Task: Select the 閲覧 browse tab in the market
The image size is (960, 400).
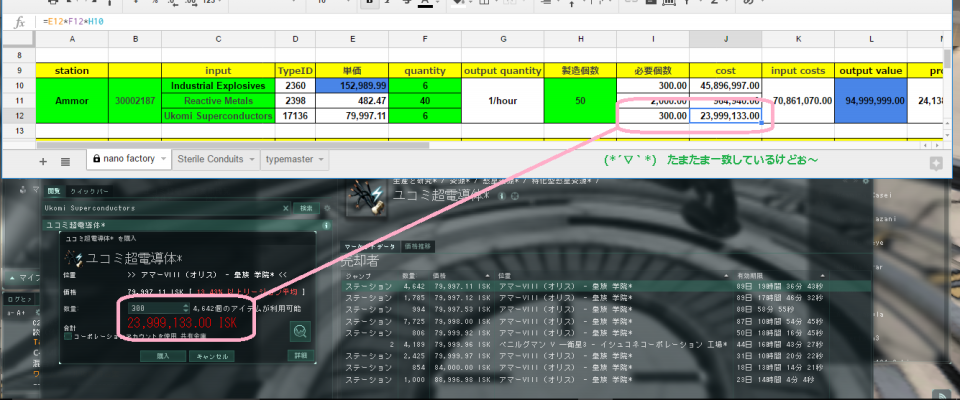Action: click(54, 191)
